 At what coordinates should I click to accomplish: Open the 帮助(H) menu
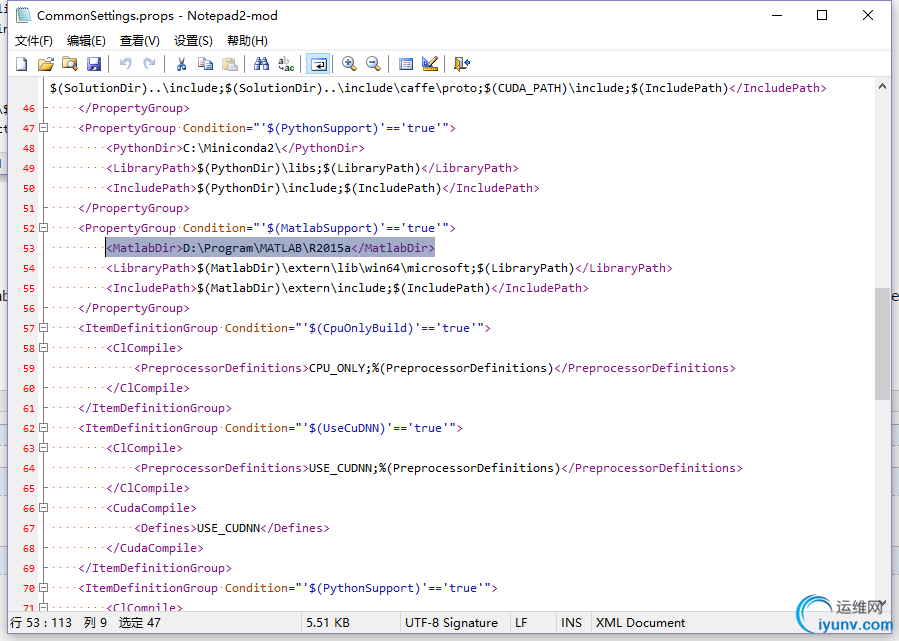(x=247, y=41)
